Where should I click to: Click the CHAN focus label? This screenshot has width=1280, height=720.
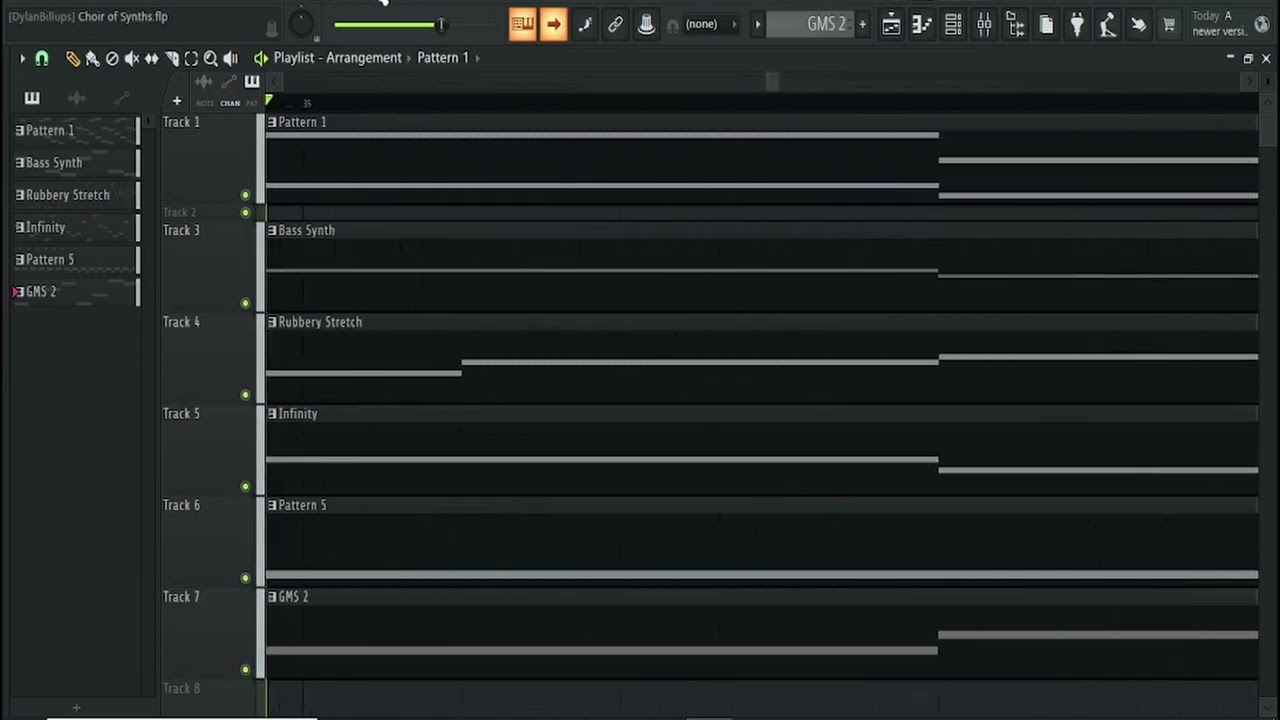230,103
